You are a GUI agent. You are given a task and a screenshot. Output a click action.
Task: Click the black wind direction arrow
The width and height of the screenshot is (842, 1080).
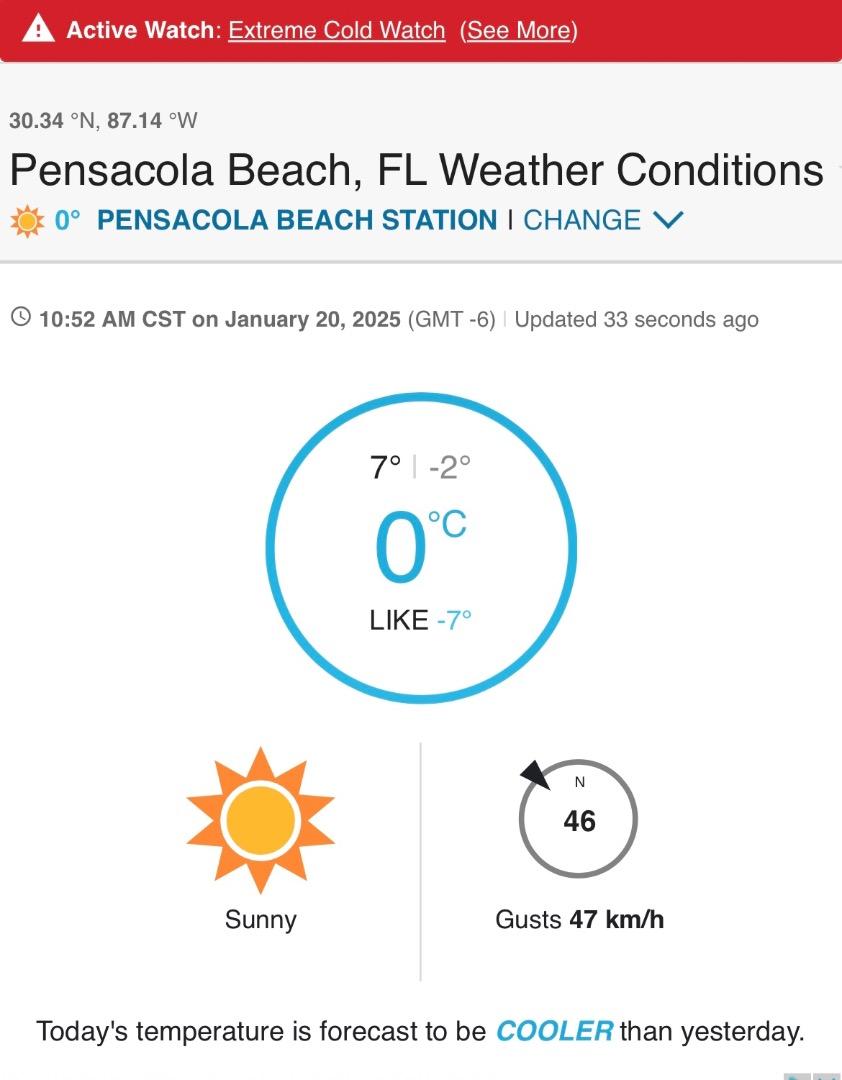click(536, 775)
